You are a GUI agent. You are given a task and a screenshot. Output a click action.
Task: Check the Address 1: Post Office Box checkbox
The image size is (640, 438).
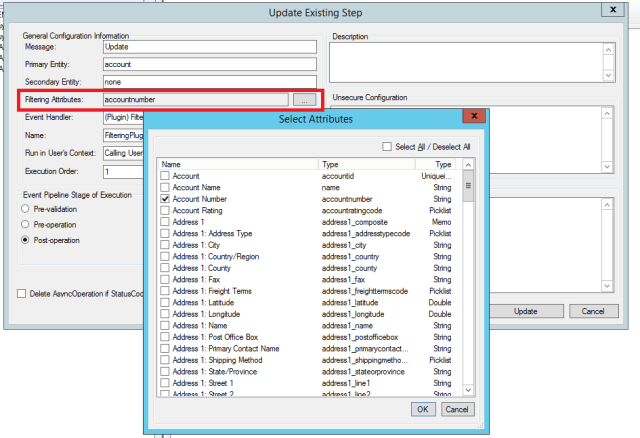pos(165,337)
